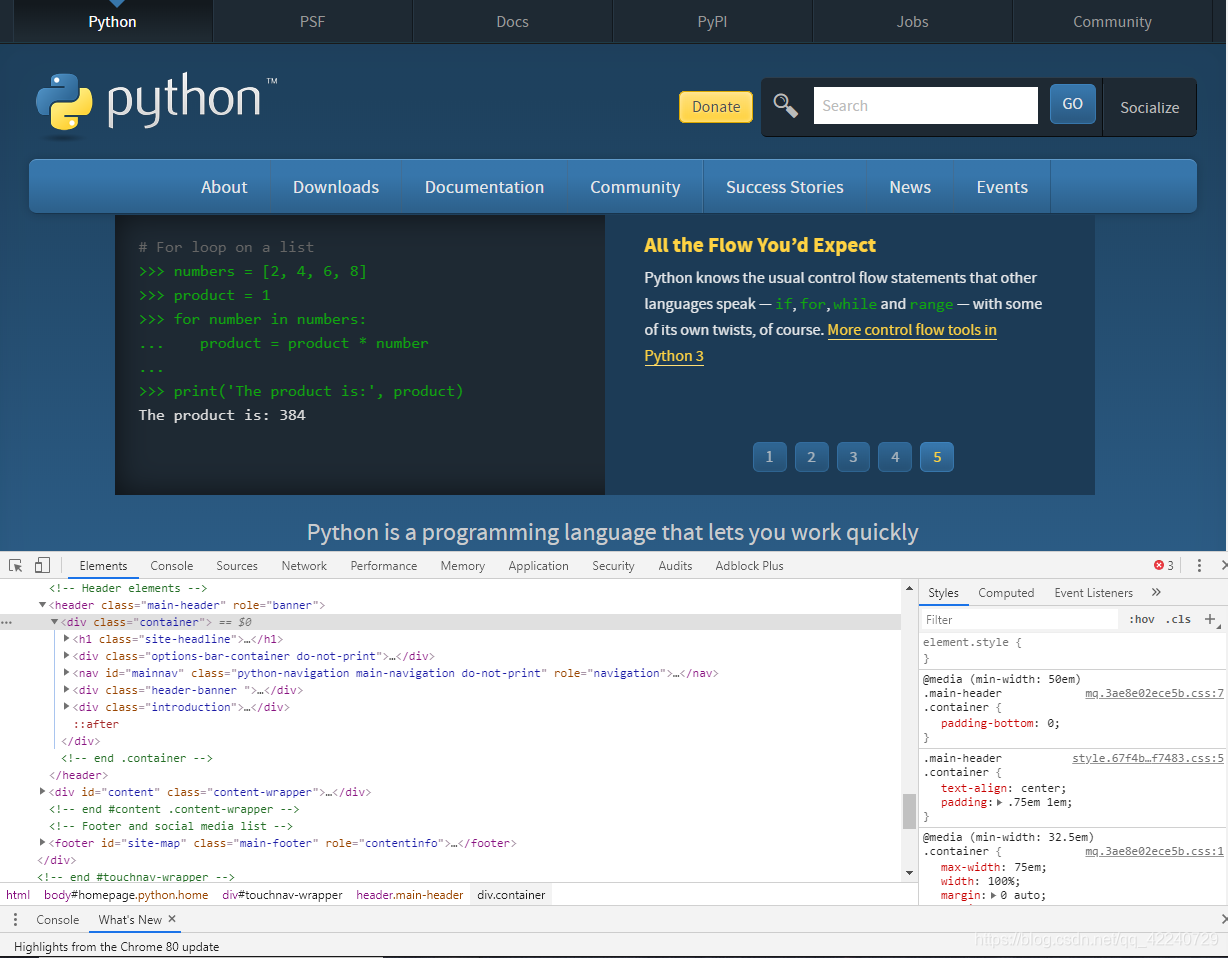Open the Sources DevTools tab

point(237,565)
